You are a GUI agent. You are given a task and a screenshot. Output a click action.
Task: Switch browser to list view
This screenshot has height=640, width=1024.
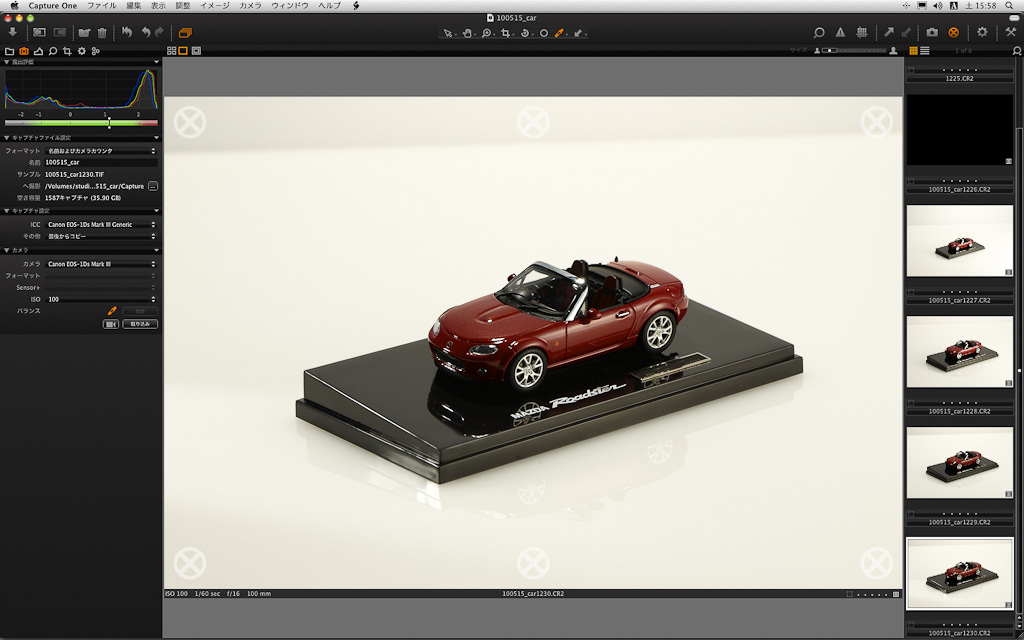(x=925, y=50)
